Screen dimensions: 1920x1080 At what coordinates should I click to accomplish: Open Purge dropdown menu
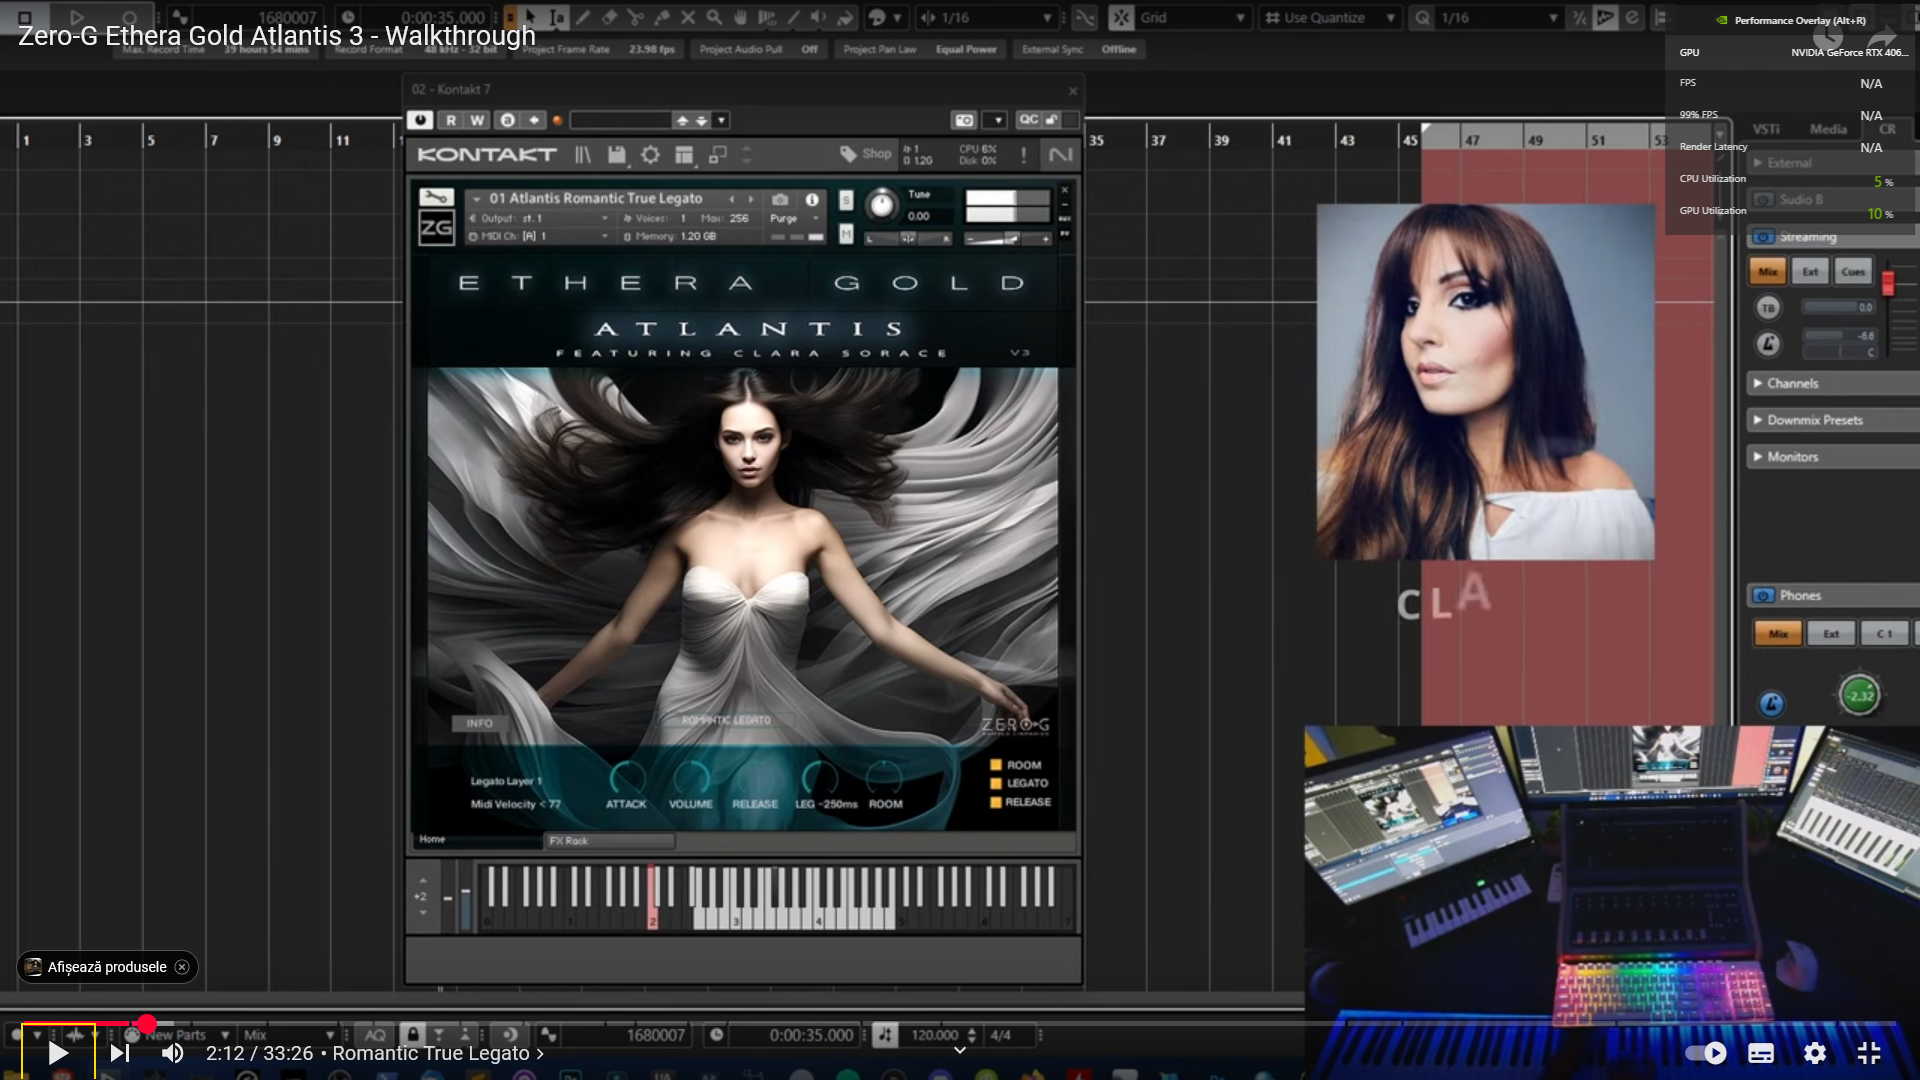(x=794, y=218)
